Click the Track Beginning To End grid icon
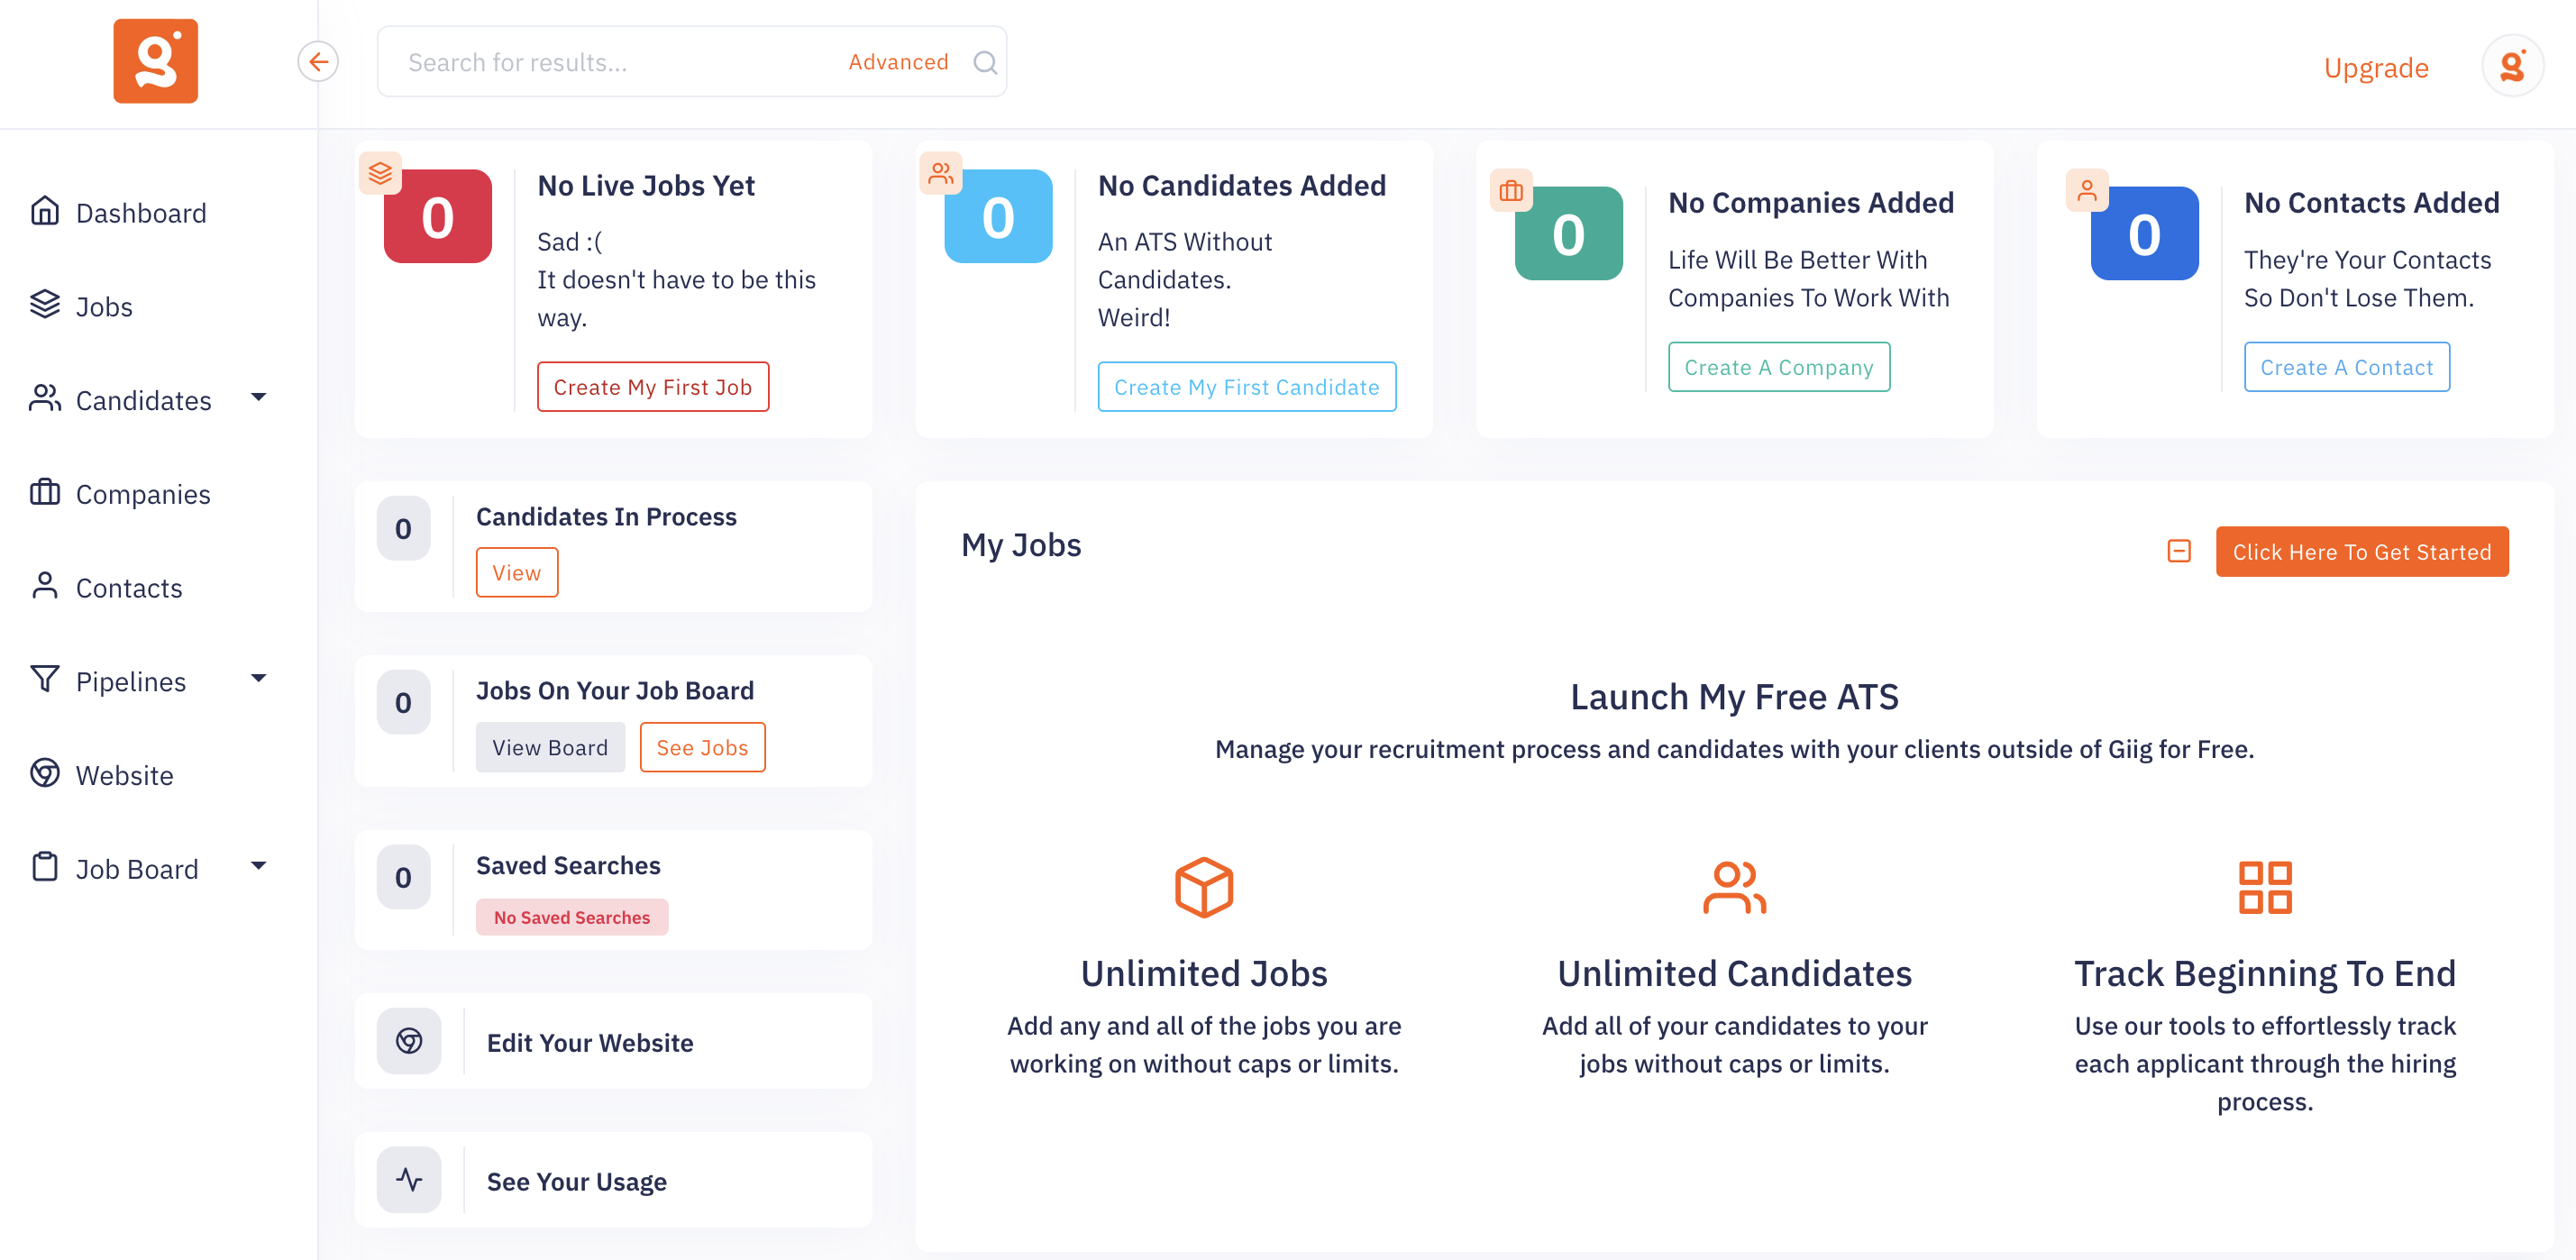 [2264, 887]
